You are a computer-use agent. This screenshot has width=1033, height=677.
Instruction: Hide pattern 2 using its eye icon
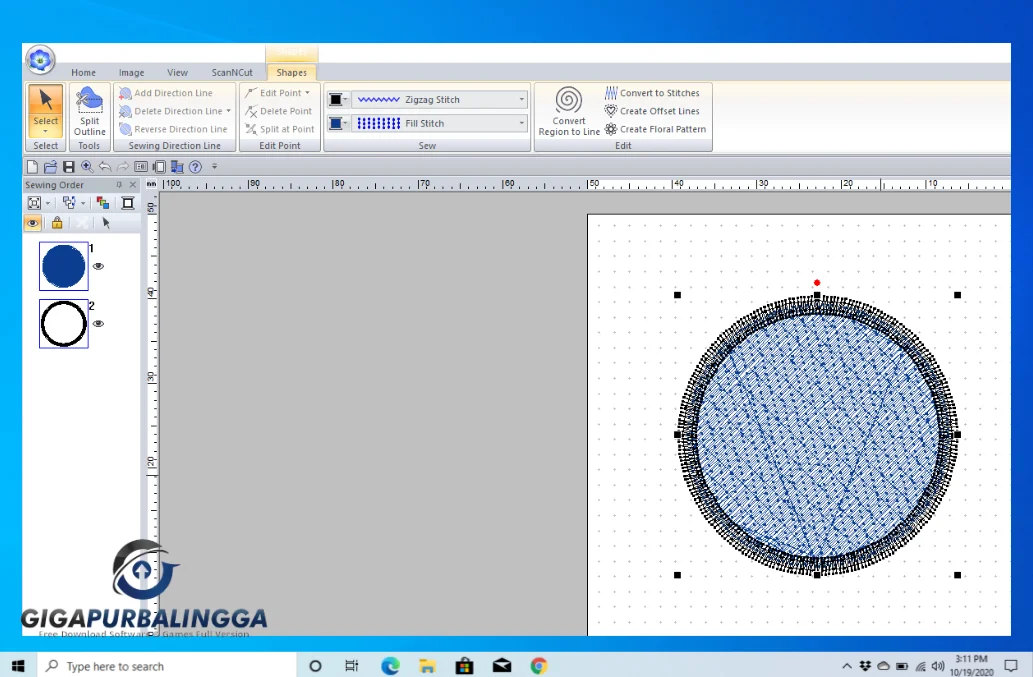tap(98, 323)
